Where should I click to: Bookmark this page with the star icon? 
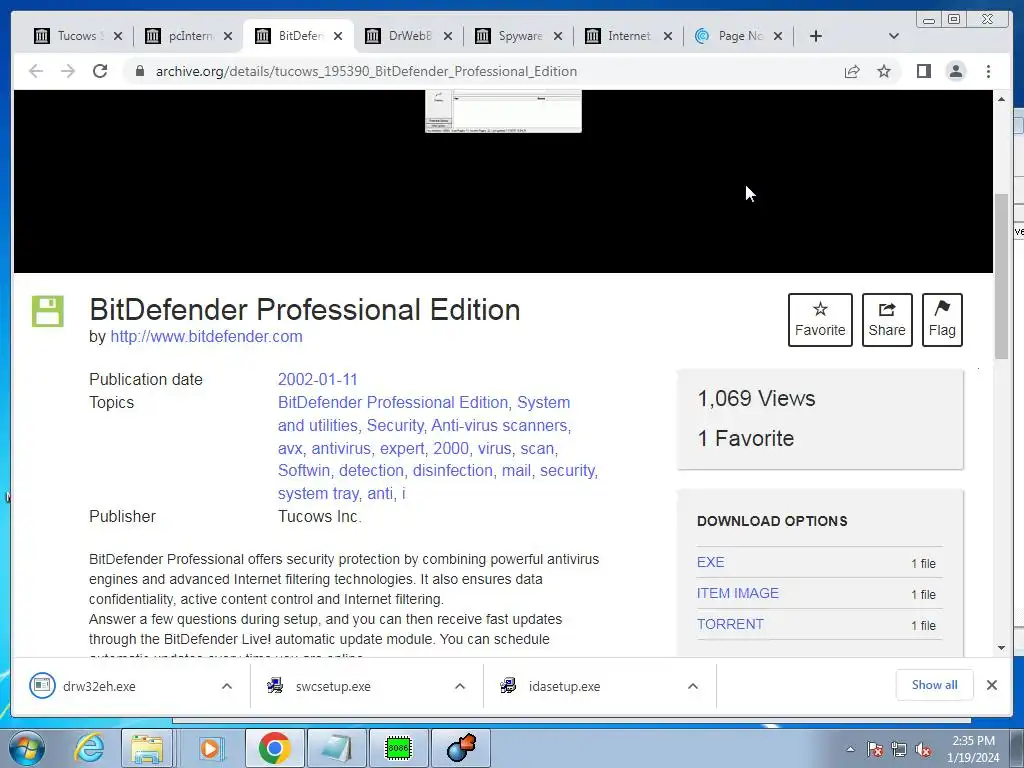(x=884, y=71)
